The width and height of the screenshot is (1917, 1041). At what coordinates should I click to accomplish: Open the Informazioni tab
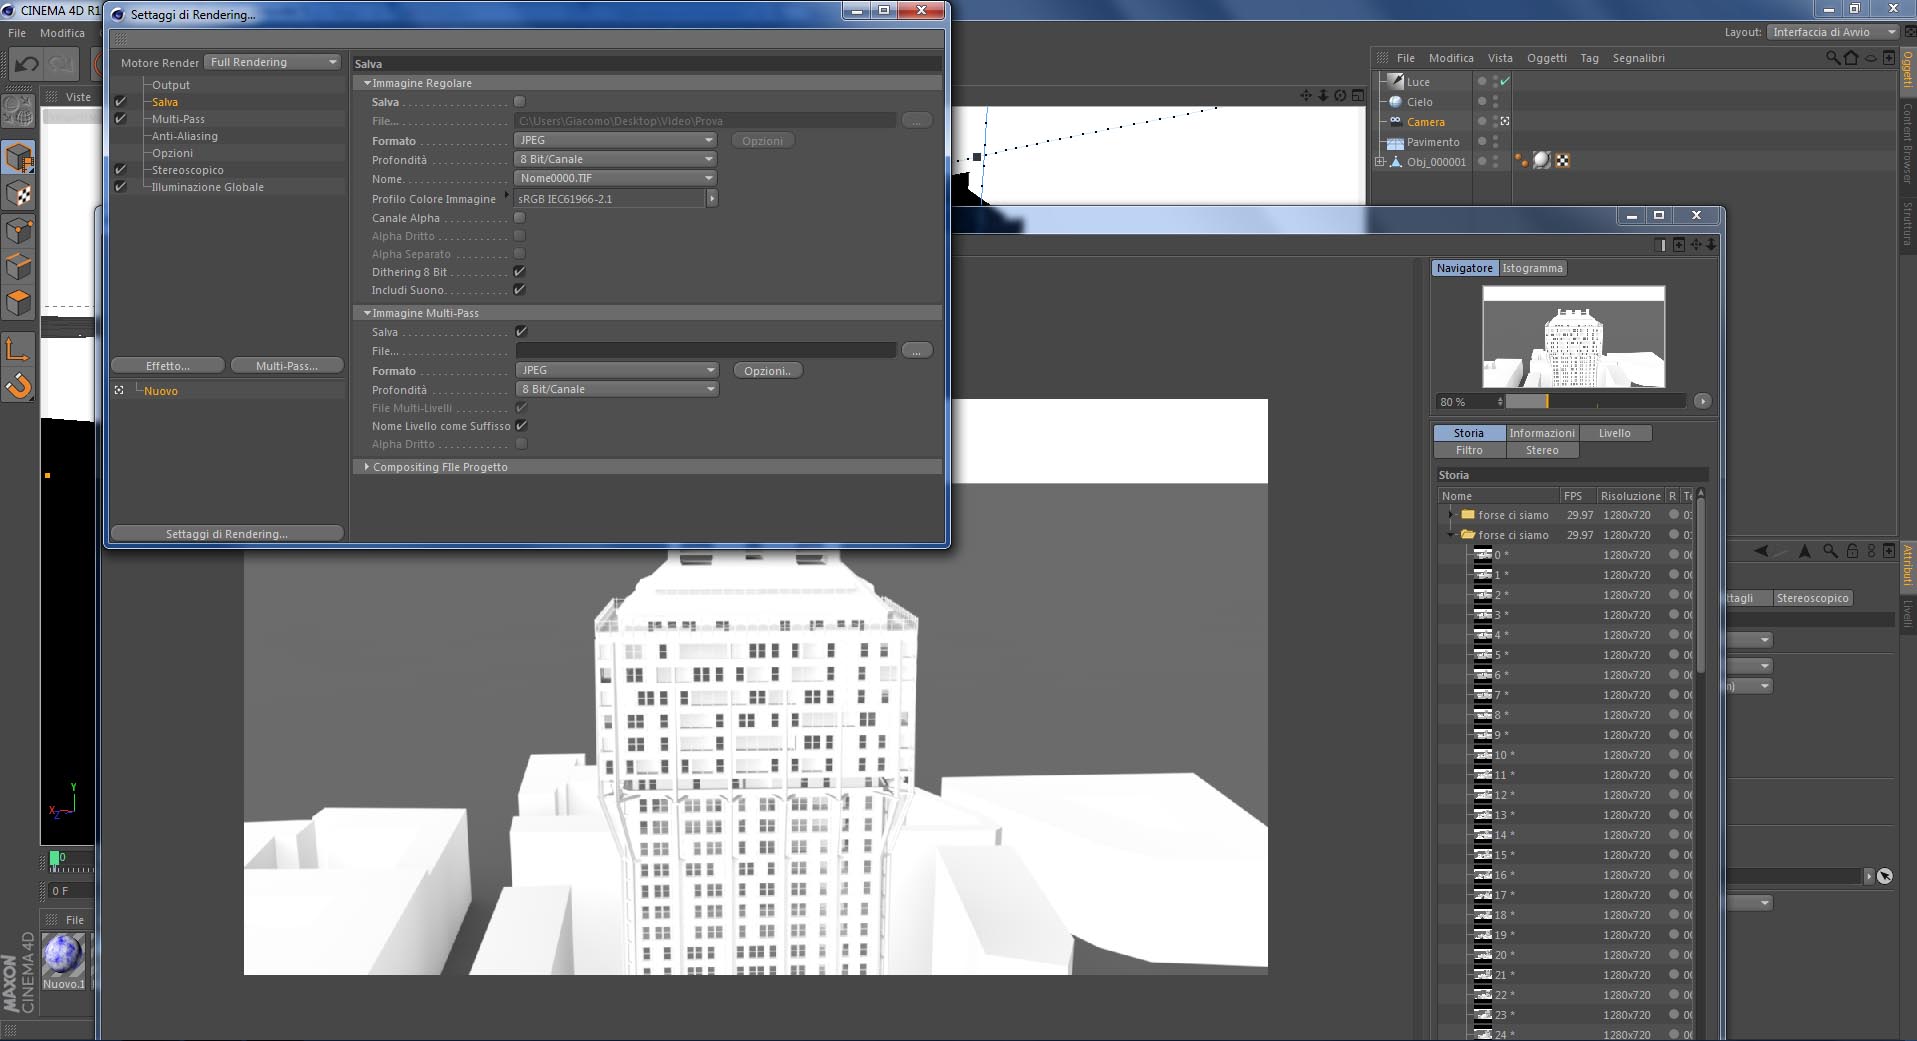click(x=1541, y=433)
